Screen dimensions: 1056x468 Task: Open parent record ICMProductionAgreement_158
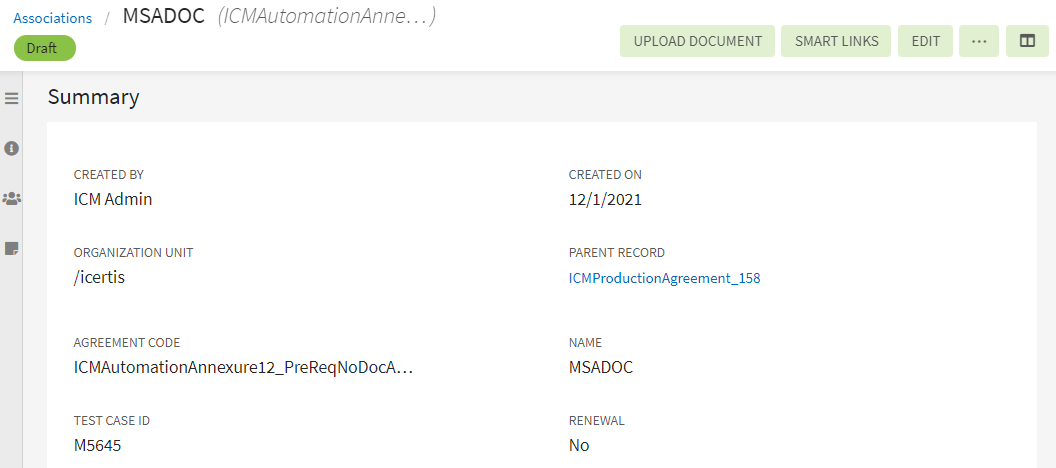[x=664, y=278]
